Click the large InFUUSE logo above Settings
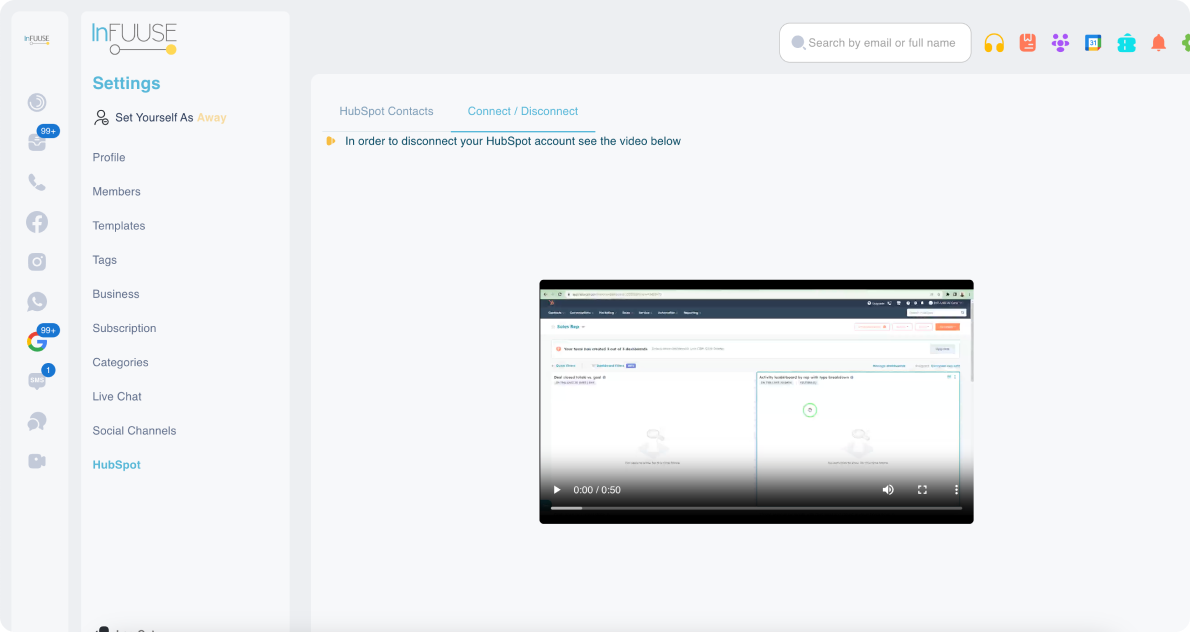The width and height of the screenshot is (1190, 632). click(x=134, y=39)
